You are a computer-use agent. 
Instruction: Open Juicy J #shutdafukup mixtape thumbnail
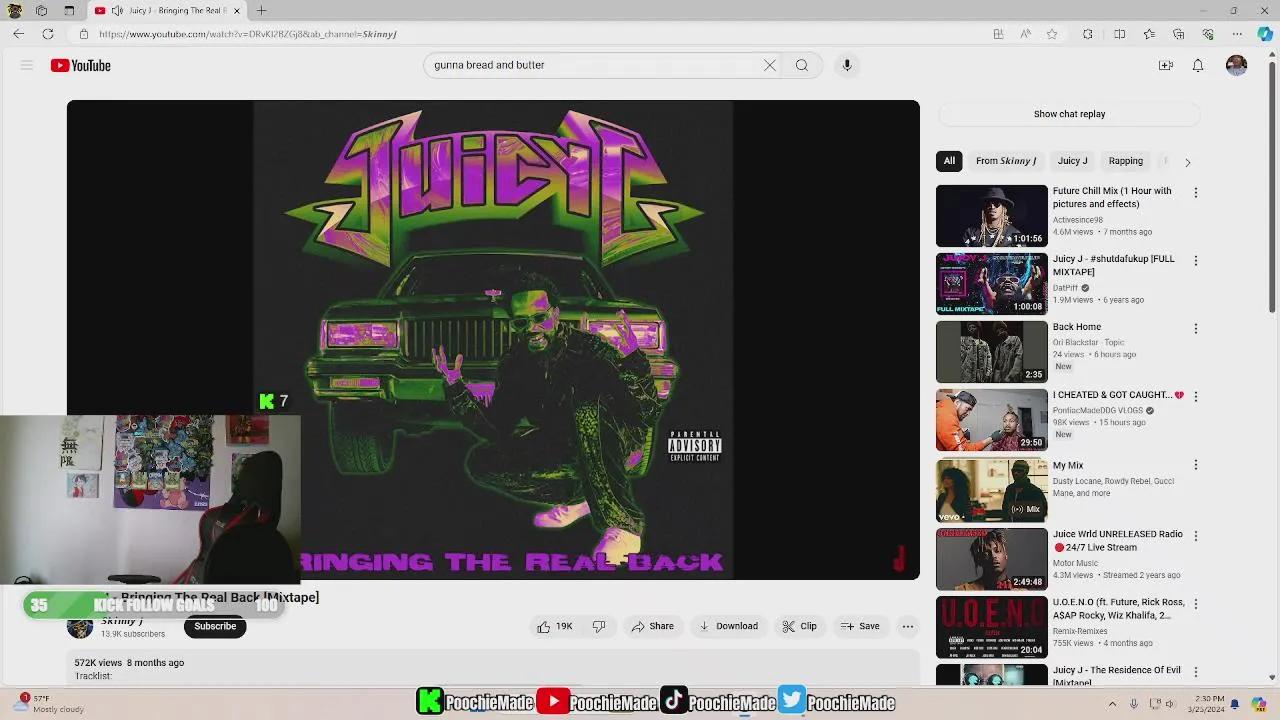pos(992,284)
